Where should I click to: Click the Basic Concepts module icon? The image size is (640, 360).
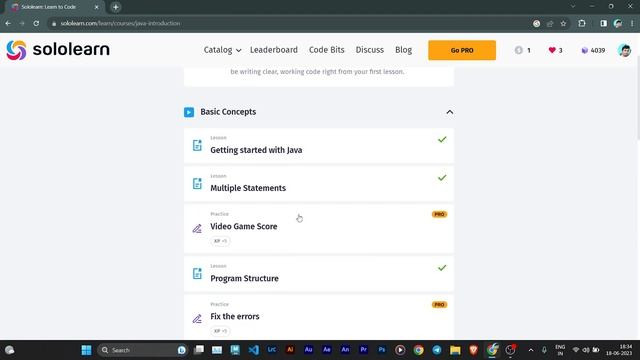click(189, 112)
